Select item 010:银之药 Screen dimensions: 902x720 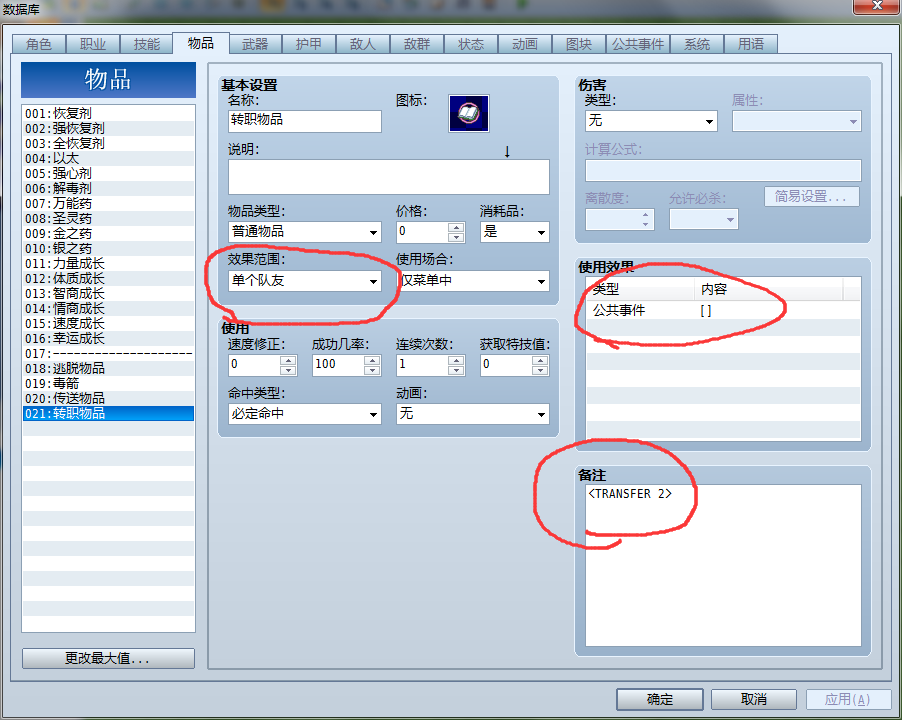[108, 248]
